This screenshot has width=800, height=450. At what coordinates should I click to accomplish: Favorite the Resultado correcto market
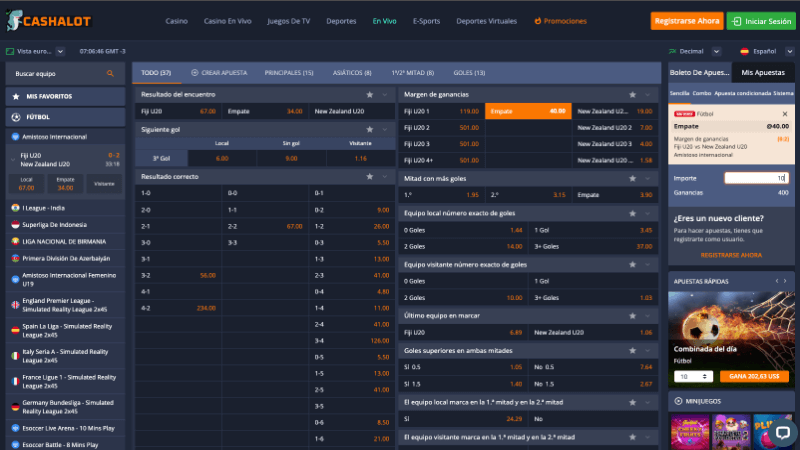click(x=369, y=177)
